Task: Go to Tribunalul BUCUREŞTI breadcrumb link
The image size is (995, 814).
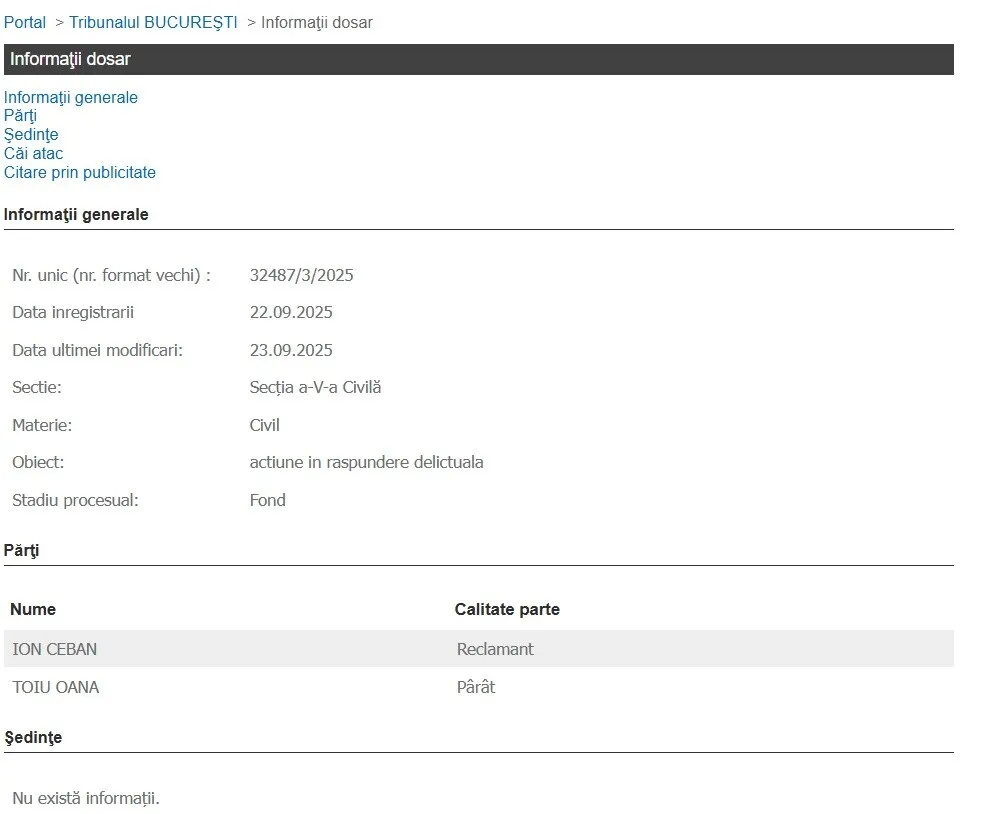Action: click(153, 22)
